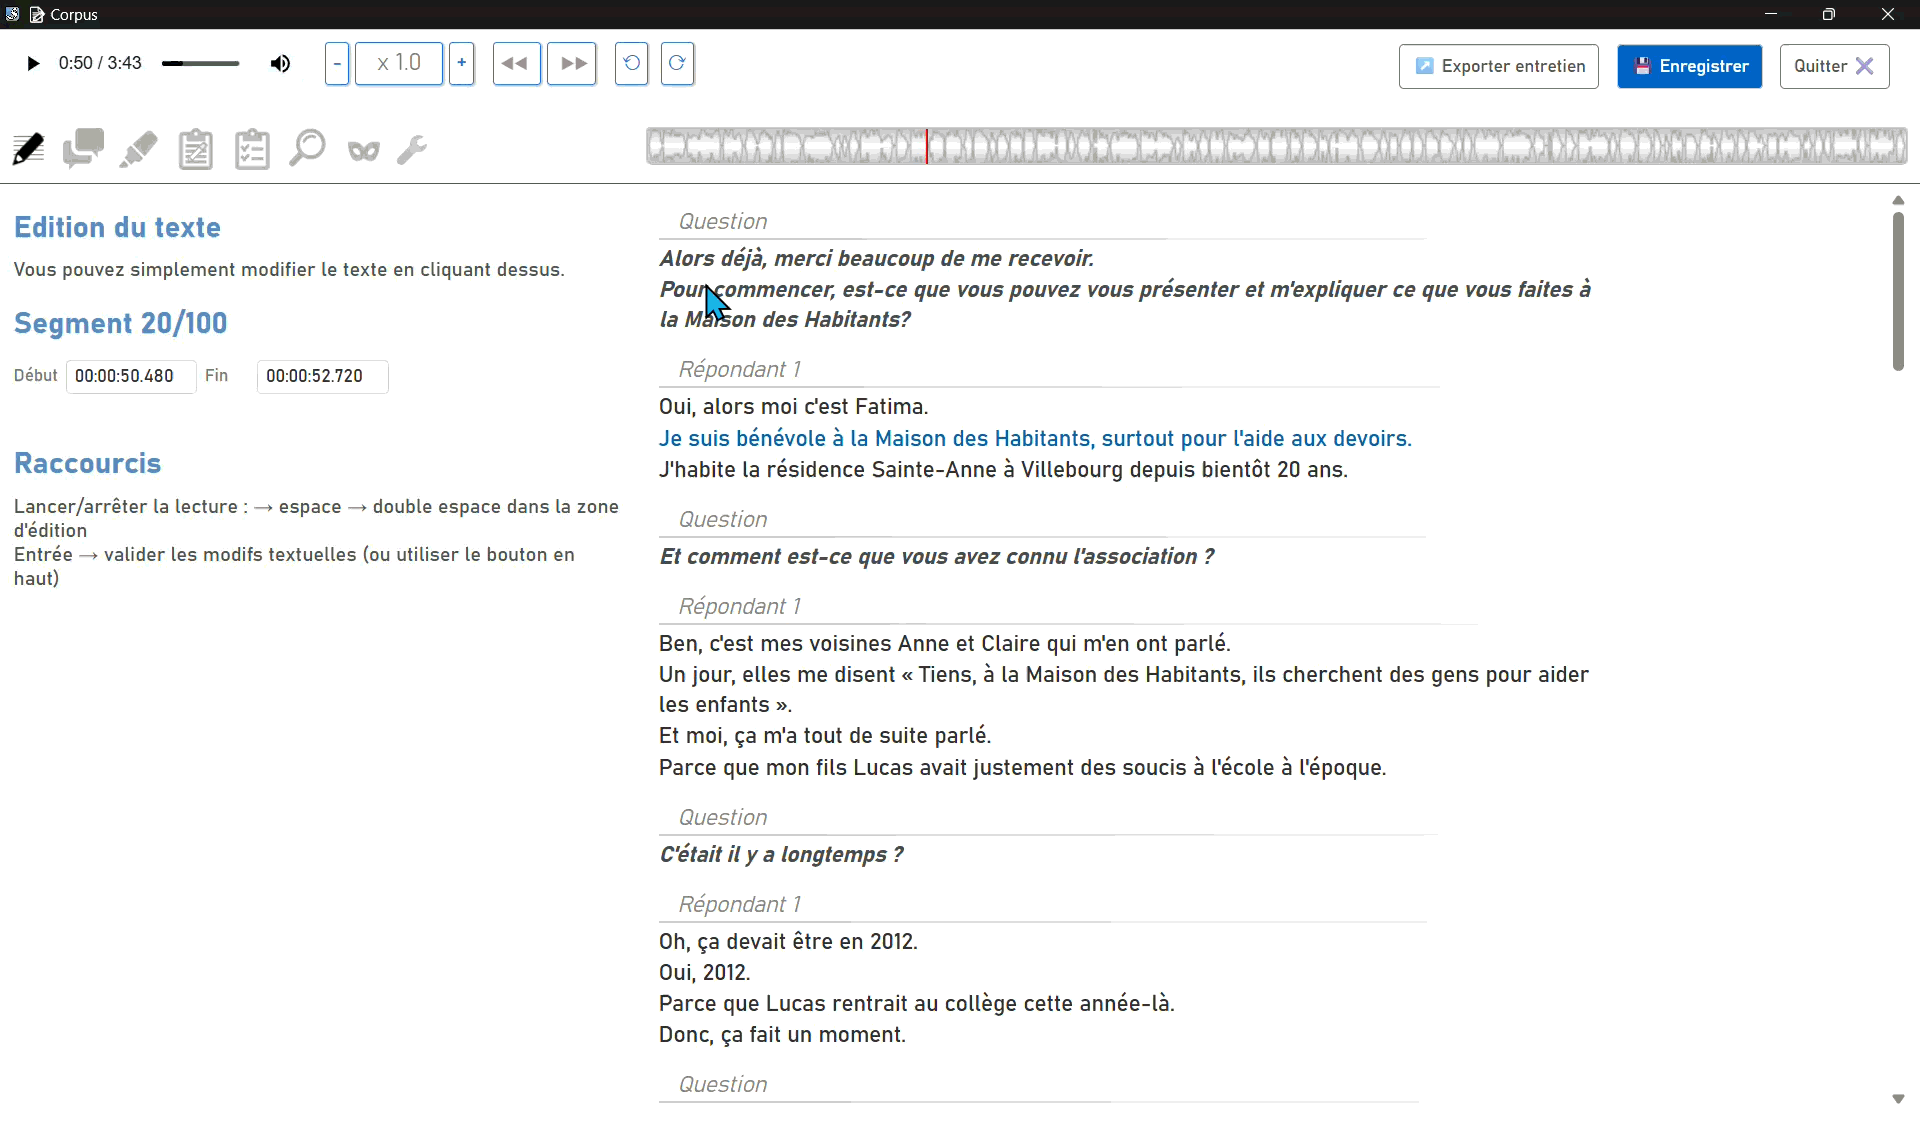The image size is (1920, 1136).
Task: Redo change with clockwise arrow icon
Action: tap(677, 64)
